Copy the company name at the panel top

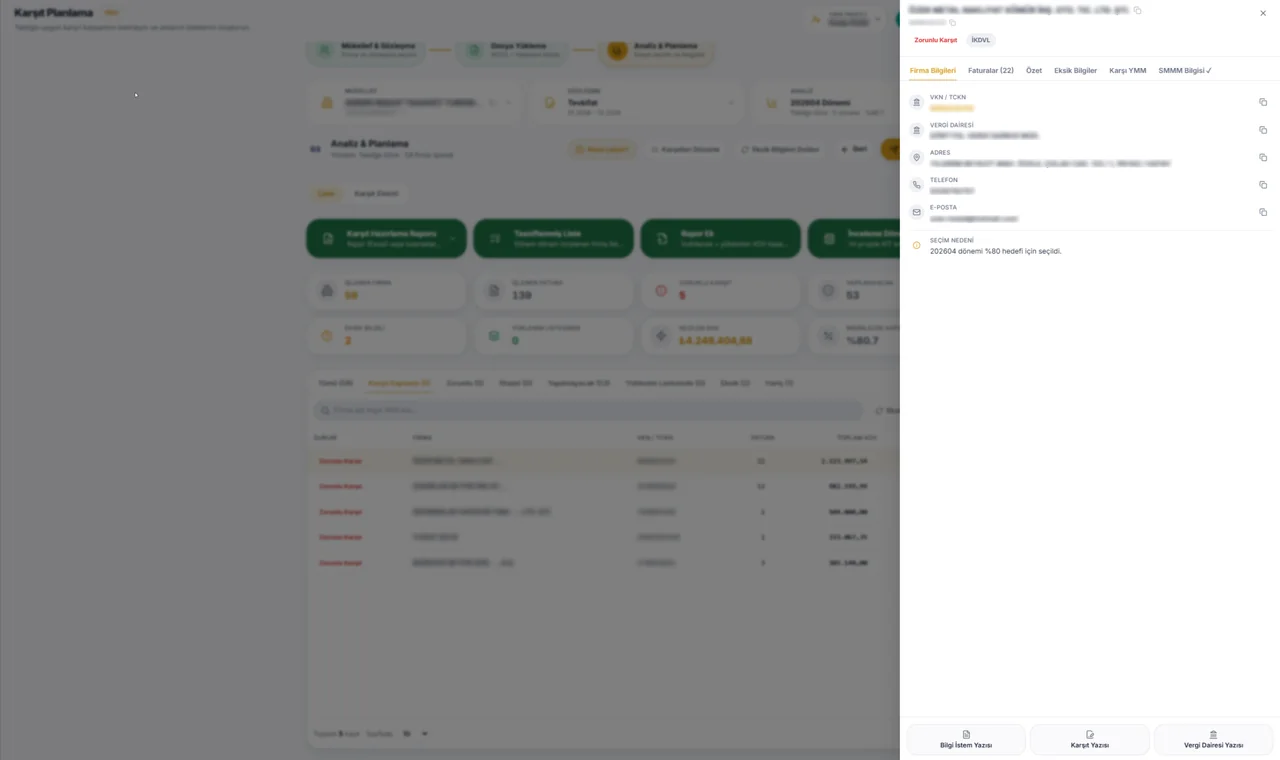tap(1137, 10)
